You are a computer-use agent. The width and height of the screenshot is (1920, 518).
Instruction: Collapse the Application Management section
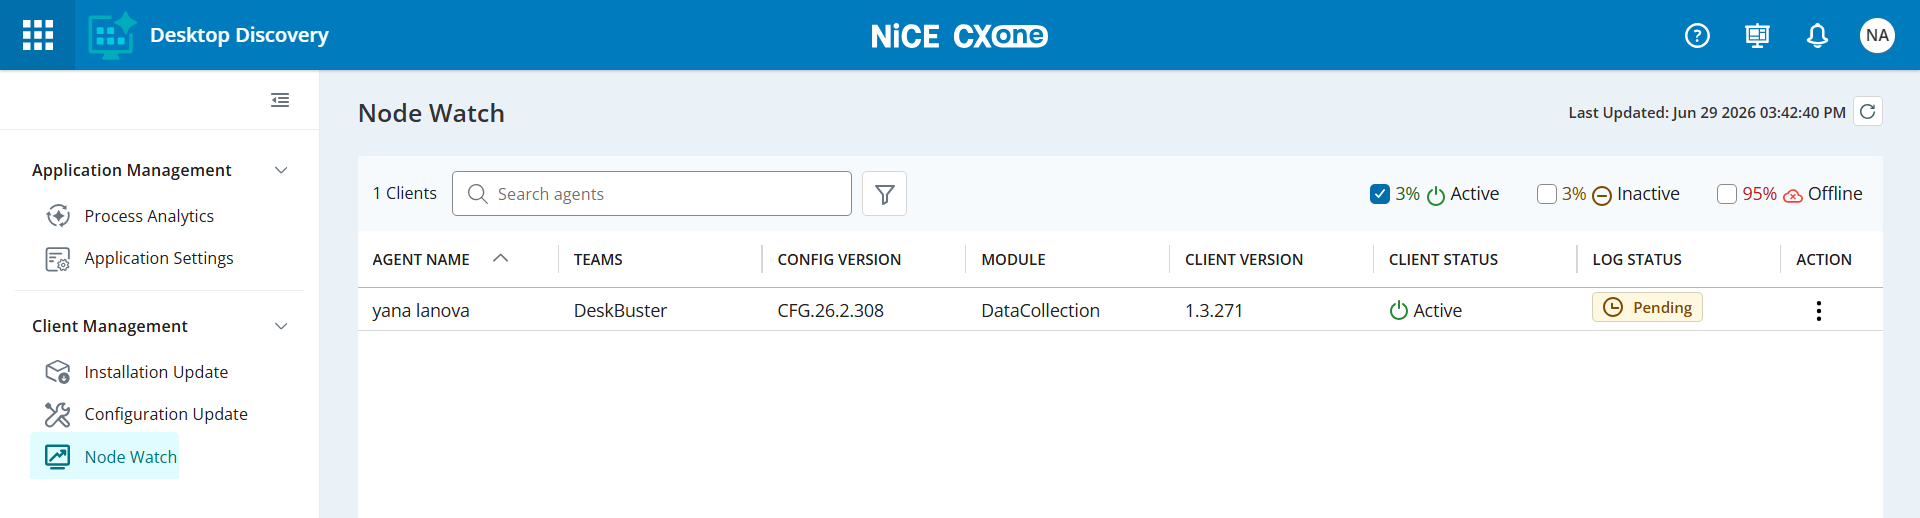point(281,170)
